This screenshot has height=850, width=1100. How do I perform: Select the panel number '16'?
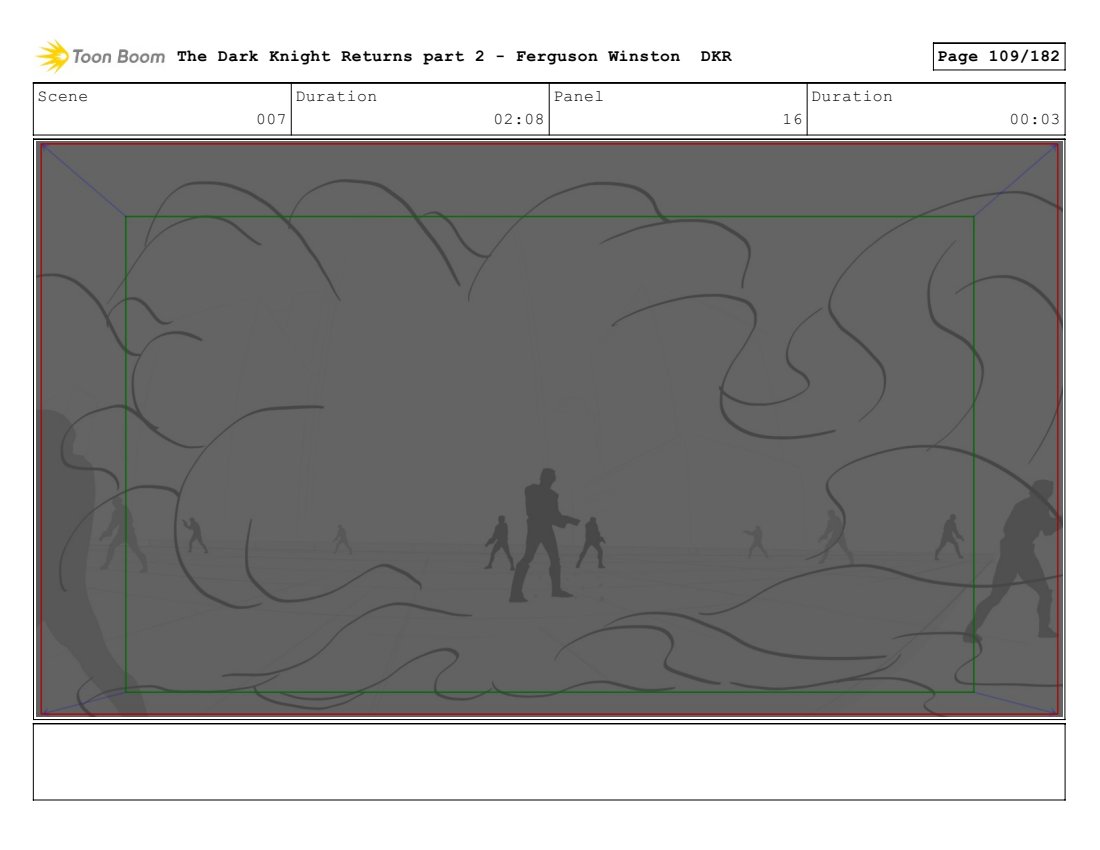coord(792,119)
